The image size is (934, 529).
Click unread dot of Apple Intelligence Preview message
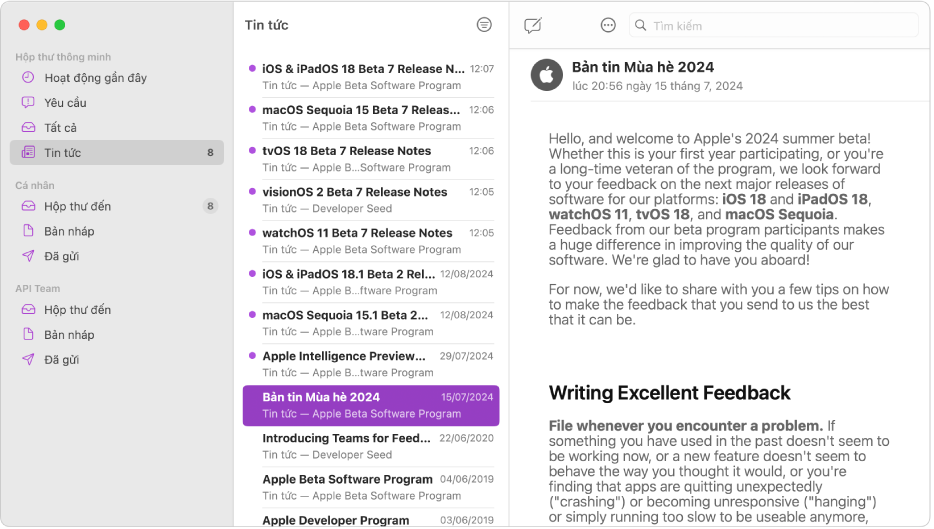(x=252, y=356)
